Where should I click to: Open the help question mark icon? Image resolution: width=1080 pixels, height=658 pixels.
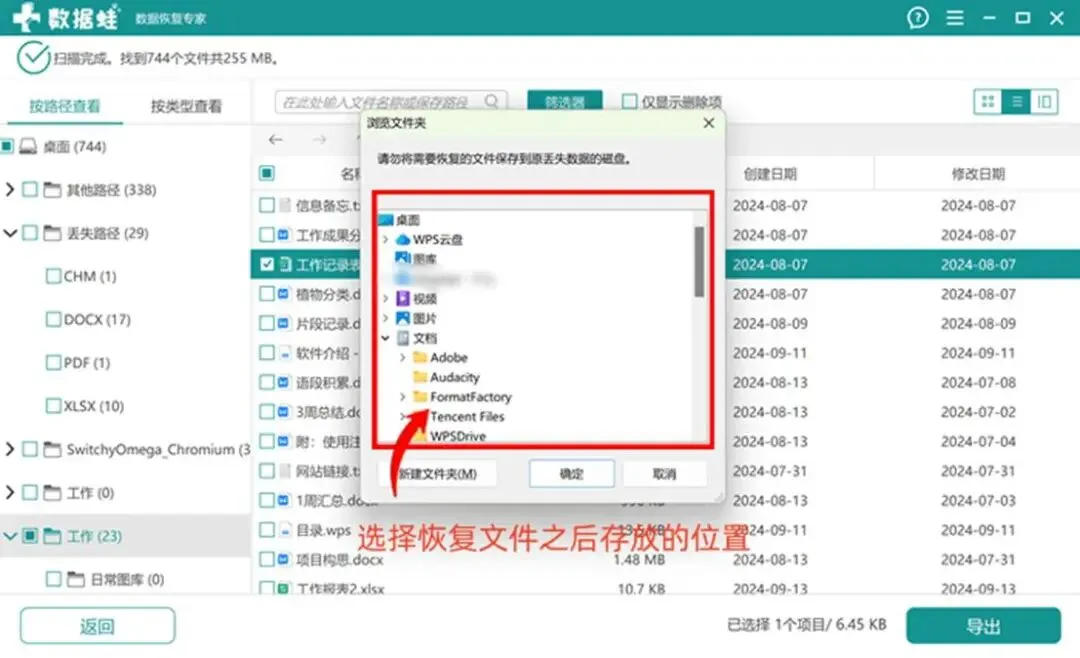[x=917, y=17]
